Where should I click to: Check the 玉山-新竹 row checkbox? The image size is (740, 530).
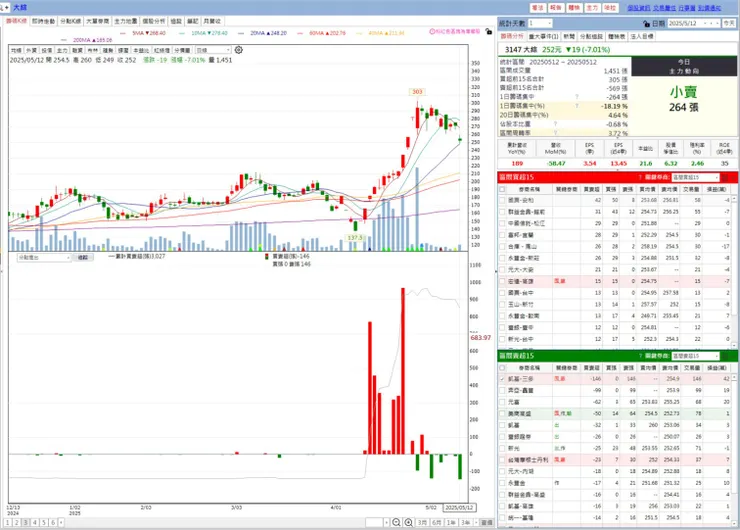tap(502, 304)
